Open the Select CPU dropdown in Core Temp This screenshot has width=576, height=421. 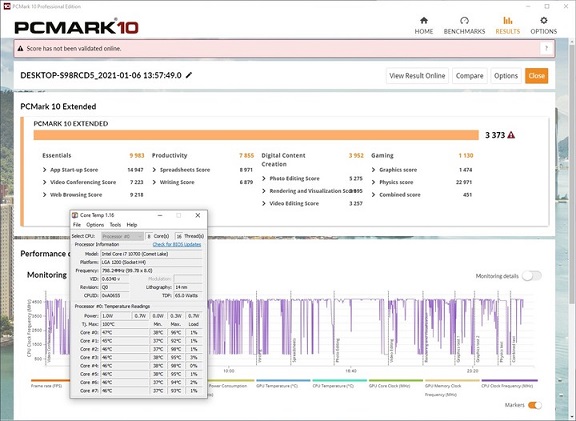coord(122,236)
